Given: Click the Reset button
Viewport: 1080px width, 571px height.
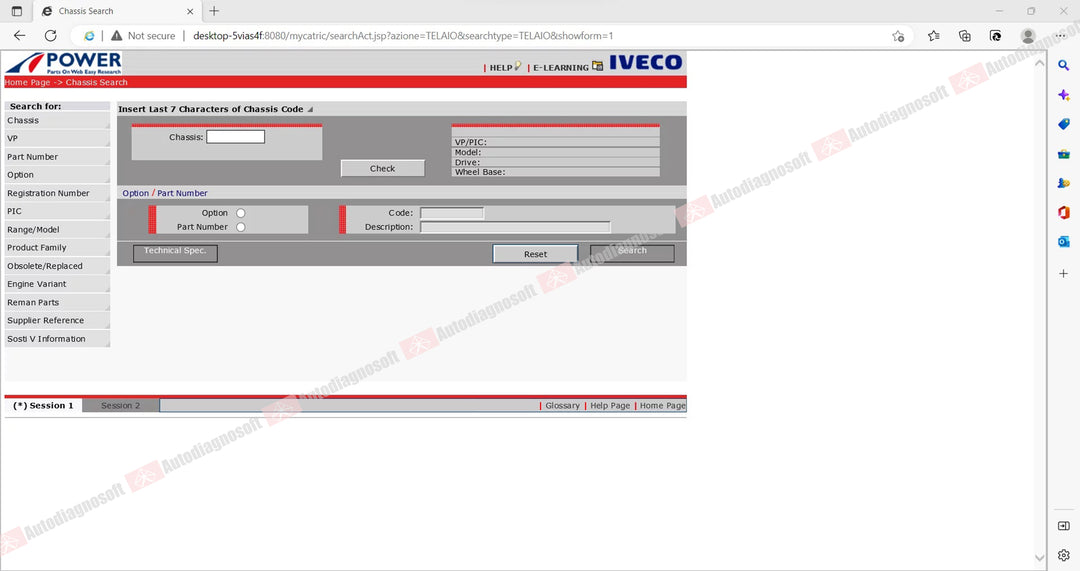Looking at the screenshot, I should [535, 254].
